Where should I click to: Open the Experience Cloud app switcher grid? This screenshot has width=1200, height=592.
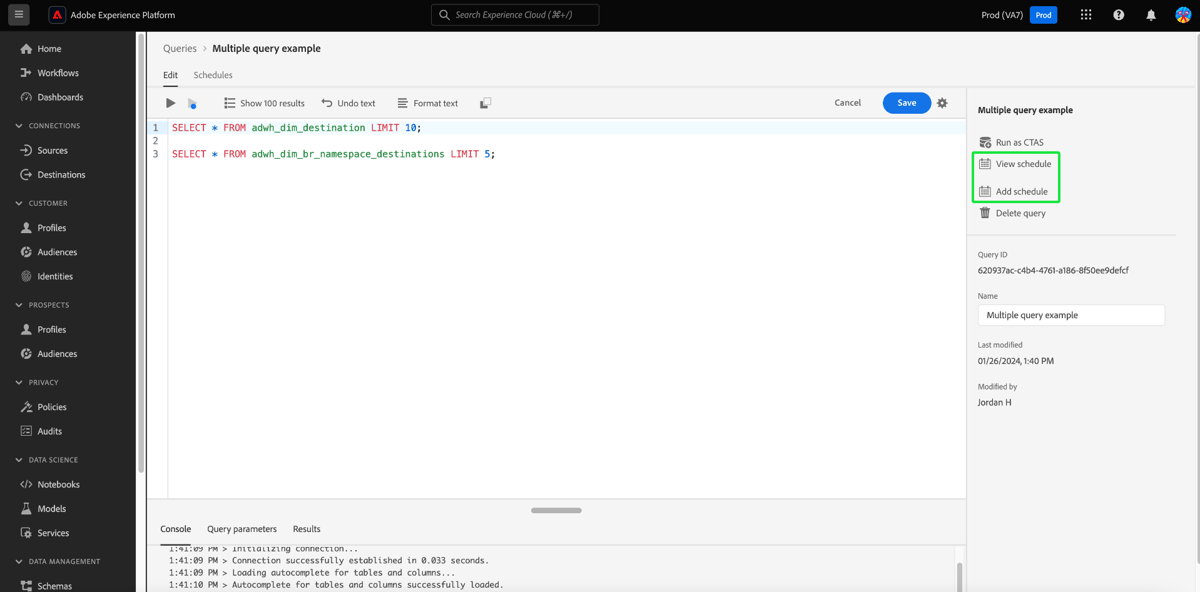point(1086,15)
